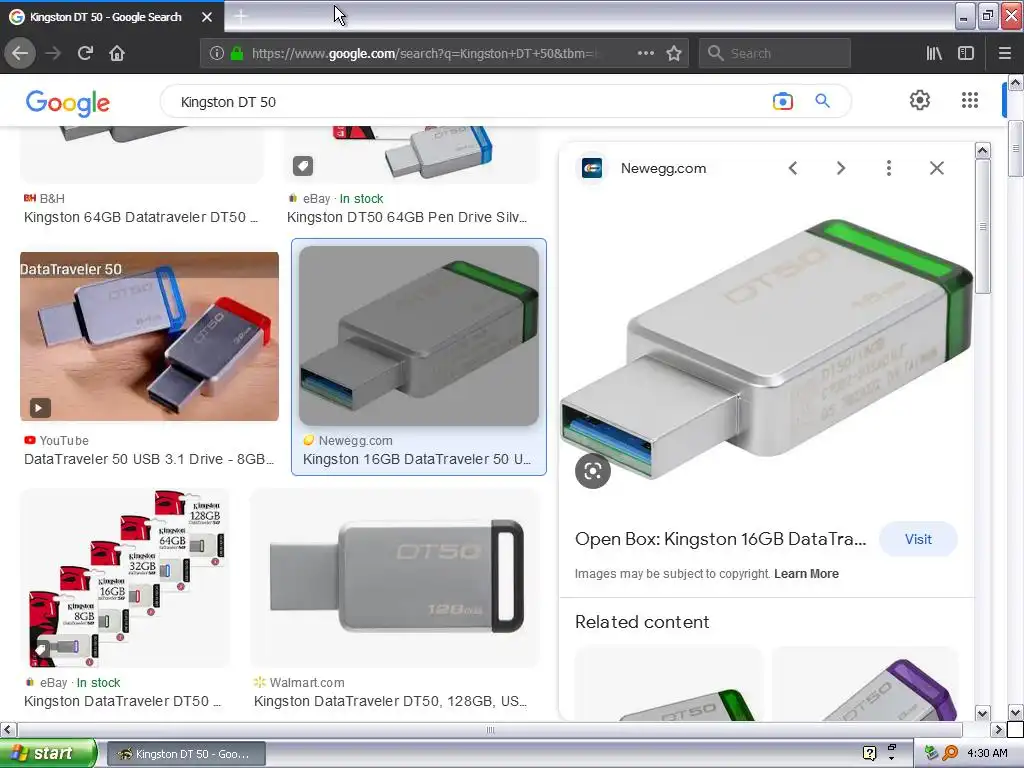Viewport: 1024px width, 768px height.
Task: Open page actions three-dot menu in address bar
Action: 645,53
